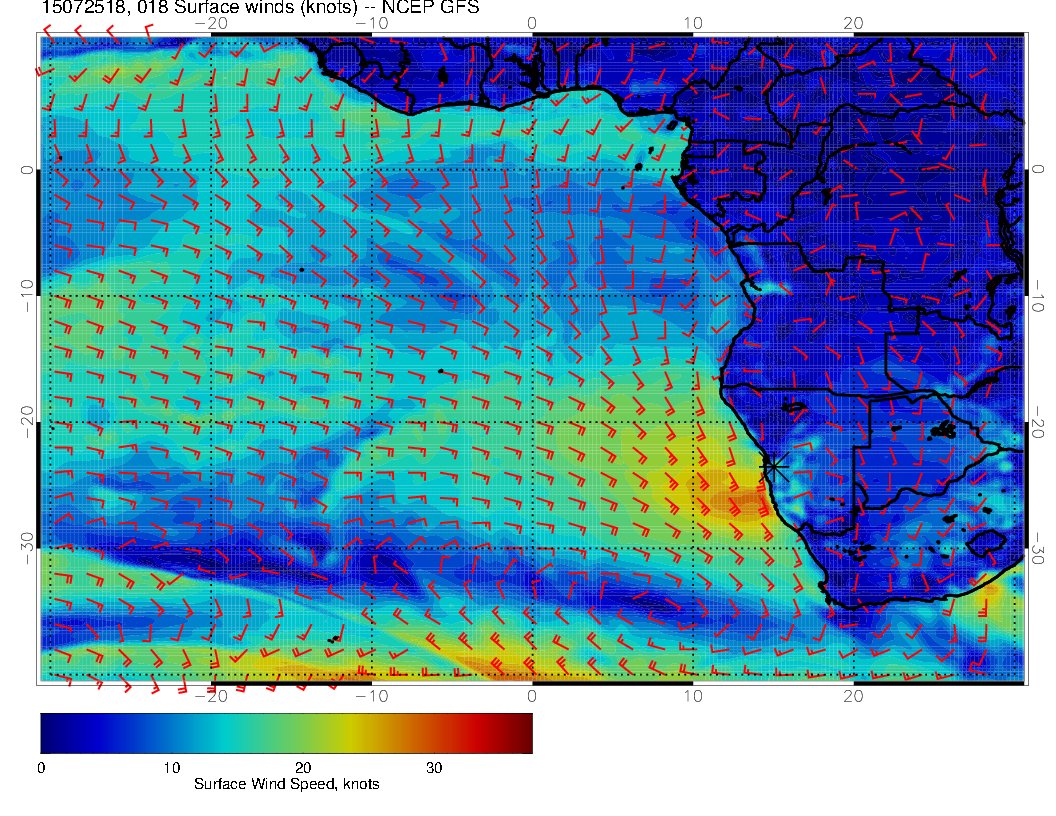Image resolution: width=1056 pixels, height=816 pixels.
Task: Click the cyan 10-knot section of the colorbar
Action: click(172, 732)
